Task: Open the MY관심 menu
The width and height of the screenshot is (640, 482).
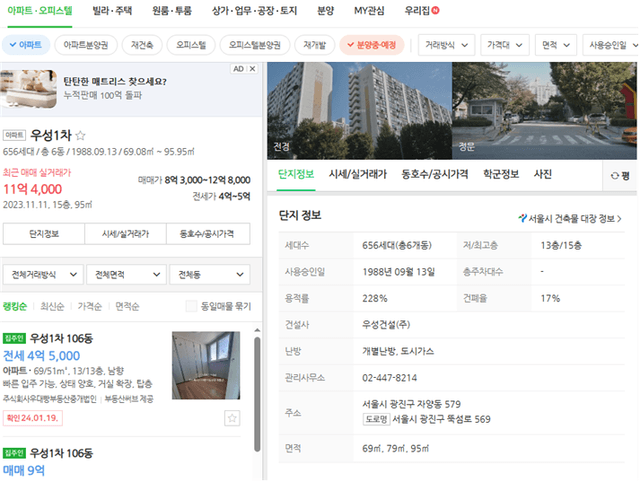Action: coord(369,11)
